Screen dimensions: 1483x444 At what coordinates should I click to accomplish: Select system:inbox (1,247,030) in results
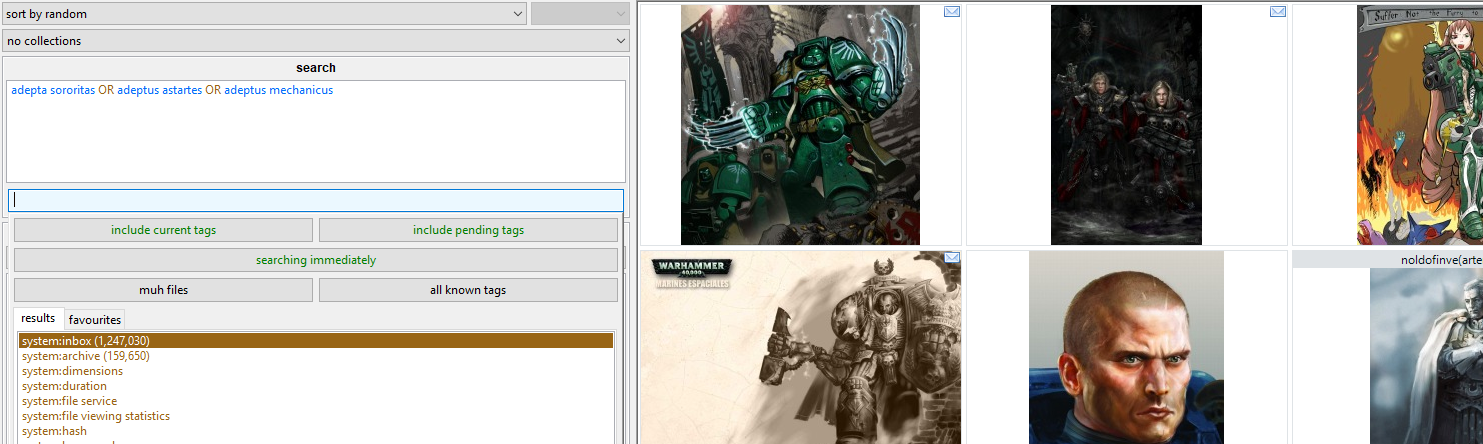click(316, 341)
